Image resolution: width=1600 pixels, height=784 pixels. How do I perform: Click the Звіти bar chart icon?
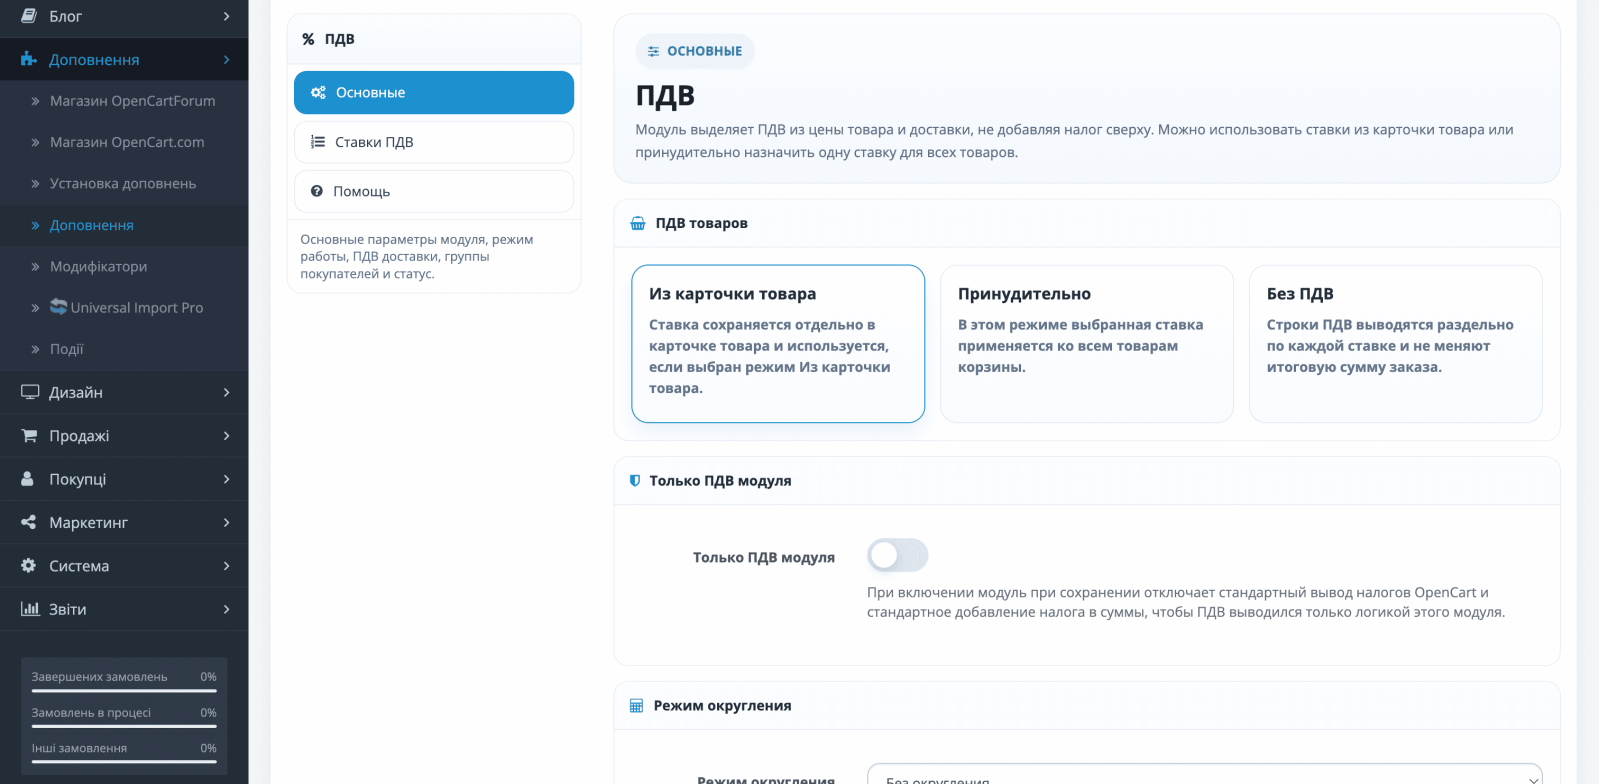[30, 609]
